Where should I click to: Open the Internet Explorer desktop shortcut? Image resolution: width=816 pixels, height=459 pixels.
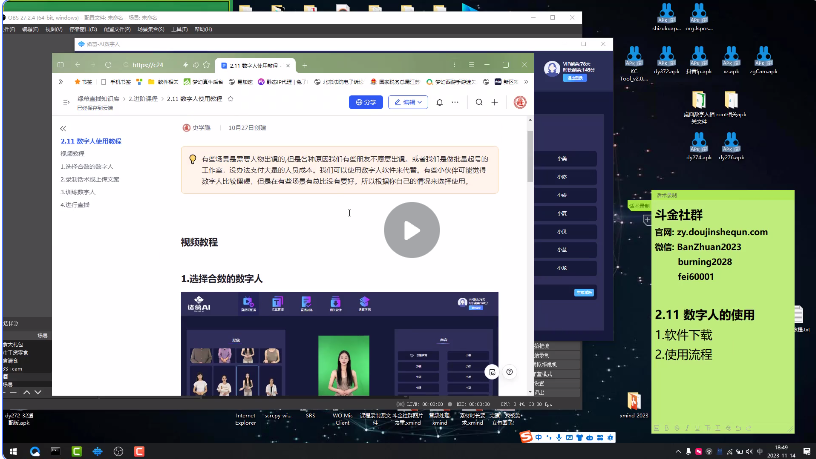pyautogui.click(x=246, y=419)
